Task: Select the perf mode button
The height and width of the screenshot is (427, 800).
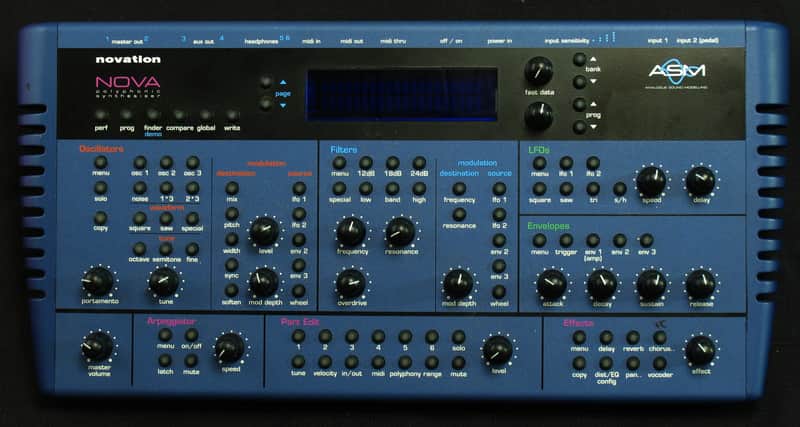Action: tap(101, 115)
